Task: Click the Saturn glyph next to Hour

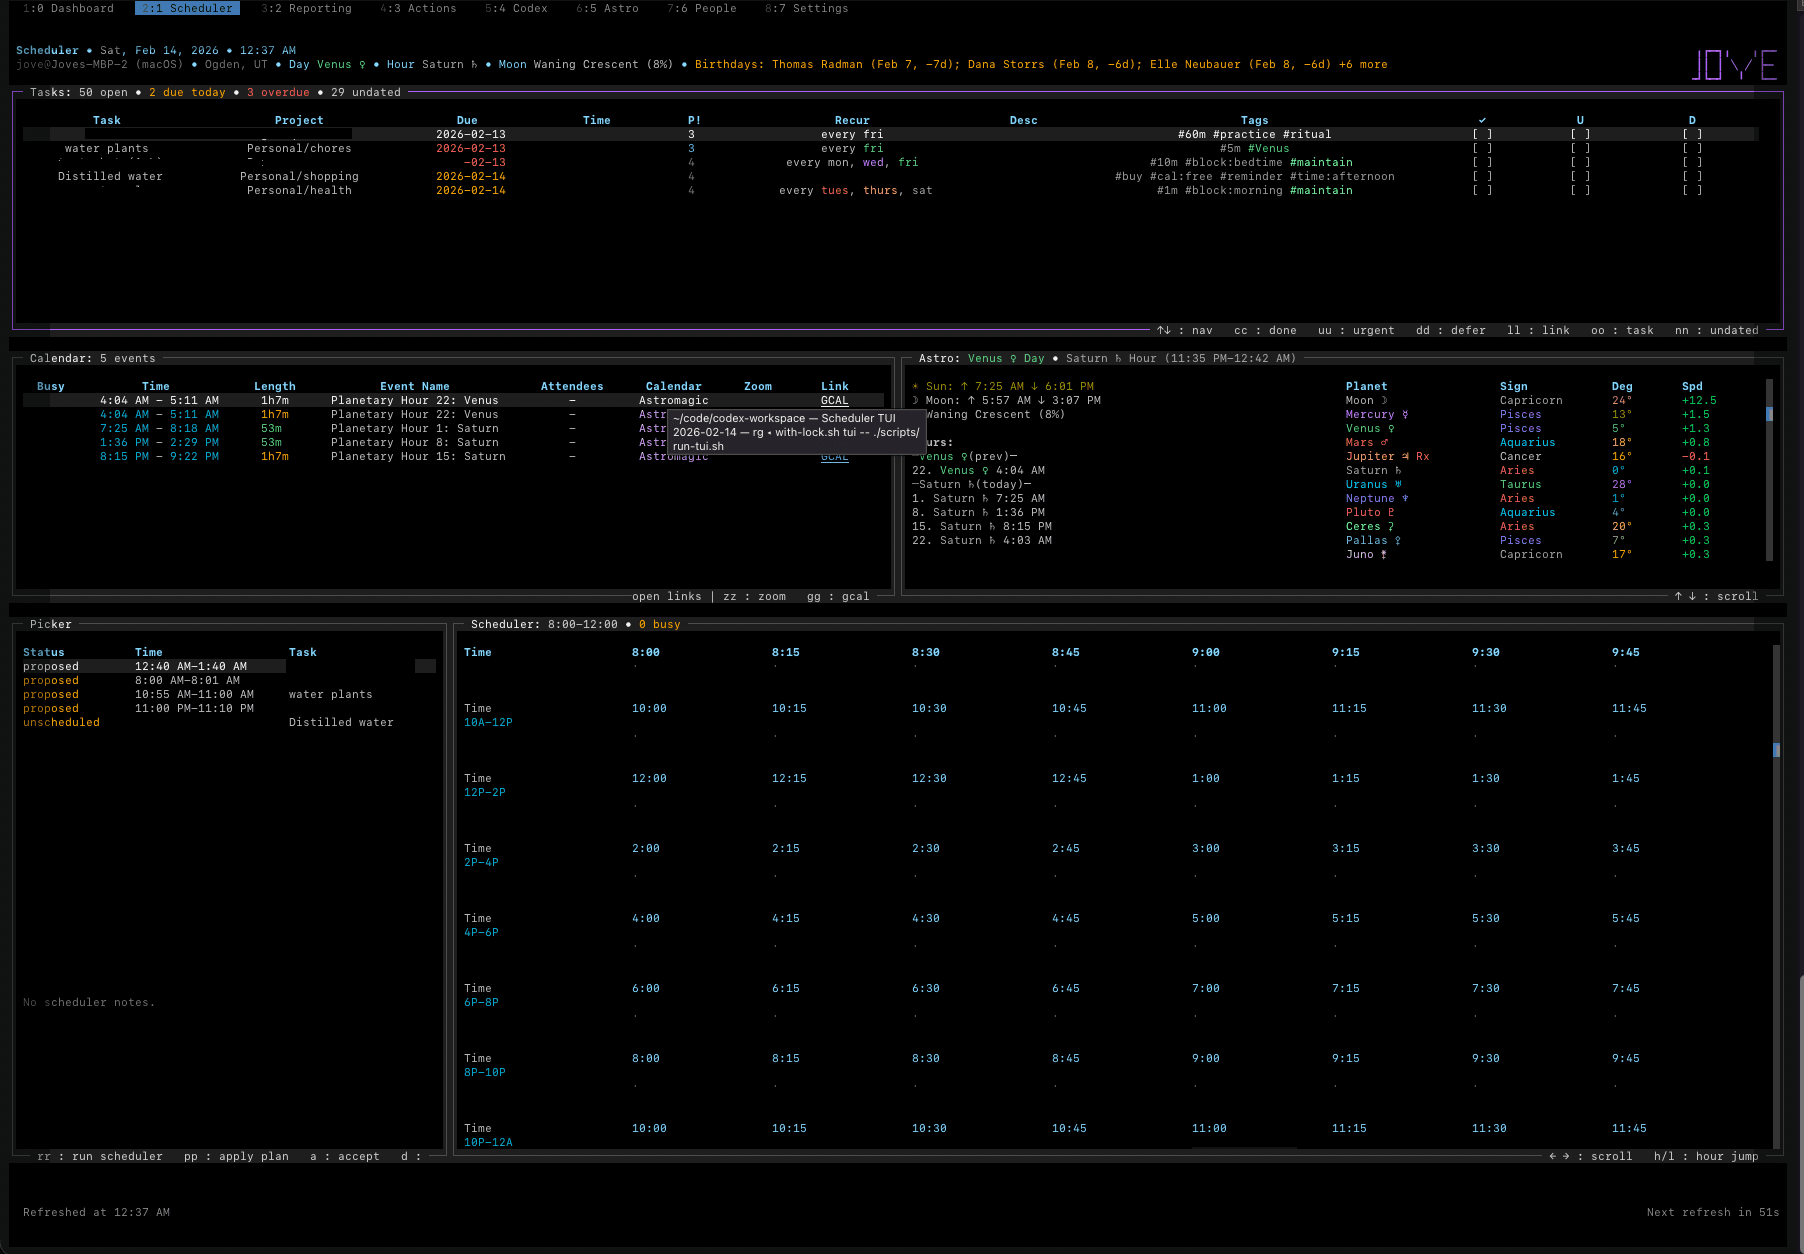Action: point(473,64)
